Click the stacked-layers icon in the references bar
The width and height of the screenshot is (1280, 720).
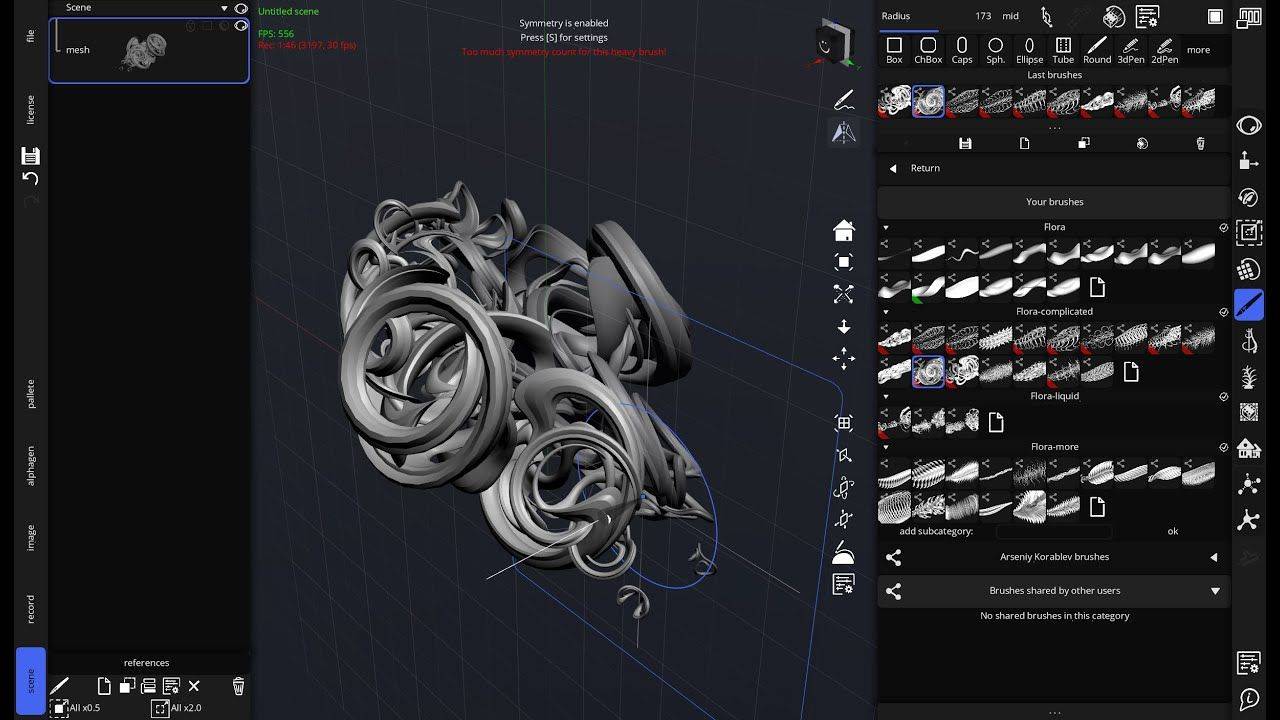coord(149,686)
